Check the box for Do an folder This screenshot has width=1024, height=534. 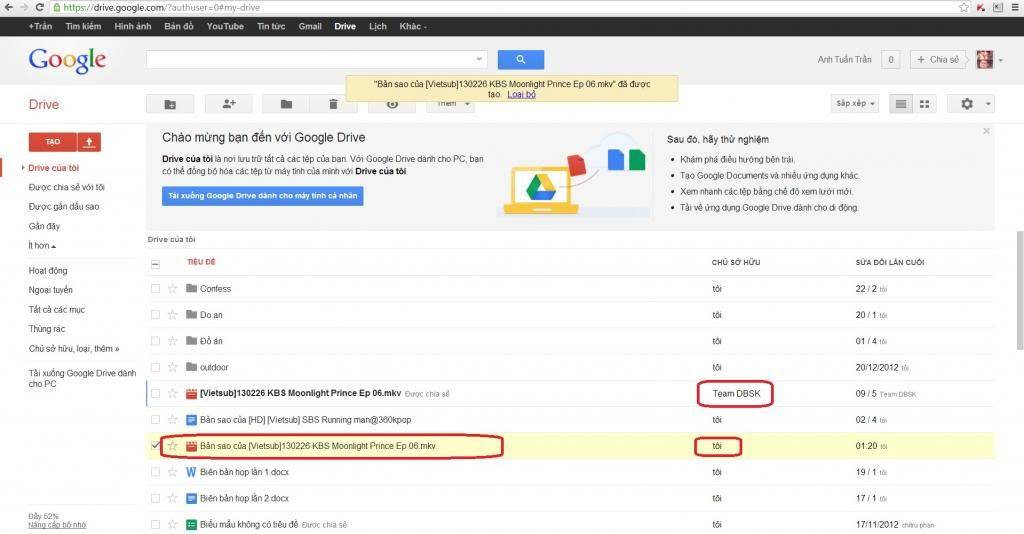155,315
